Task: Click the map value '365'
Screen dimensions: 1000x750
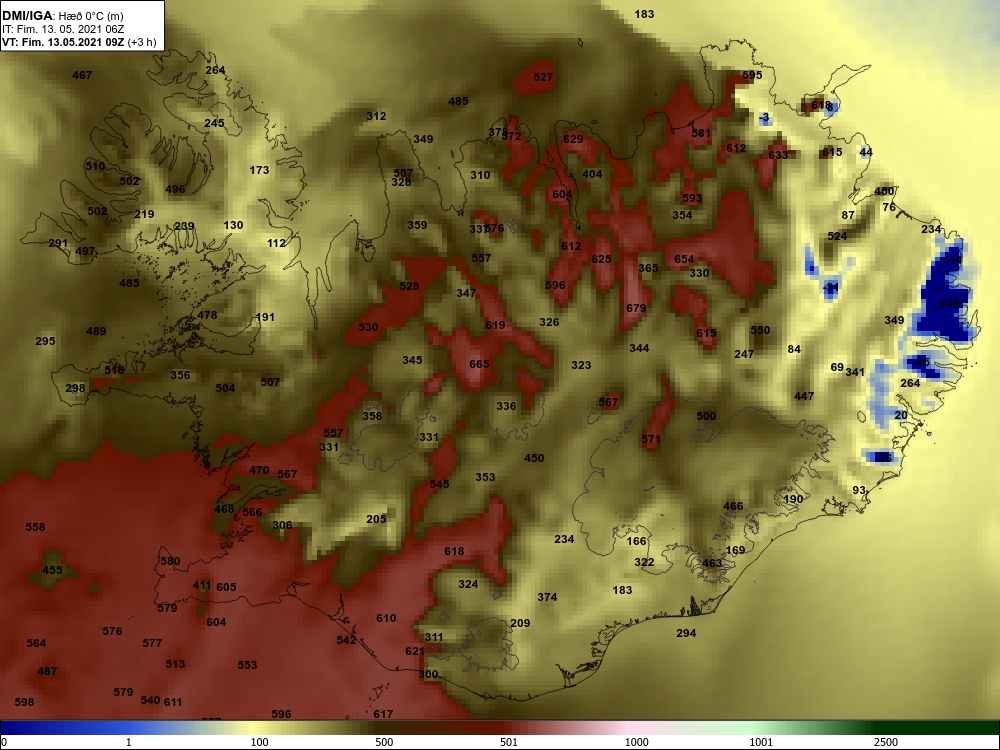Action: [x=648, y=268]
